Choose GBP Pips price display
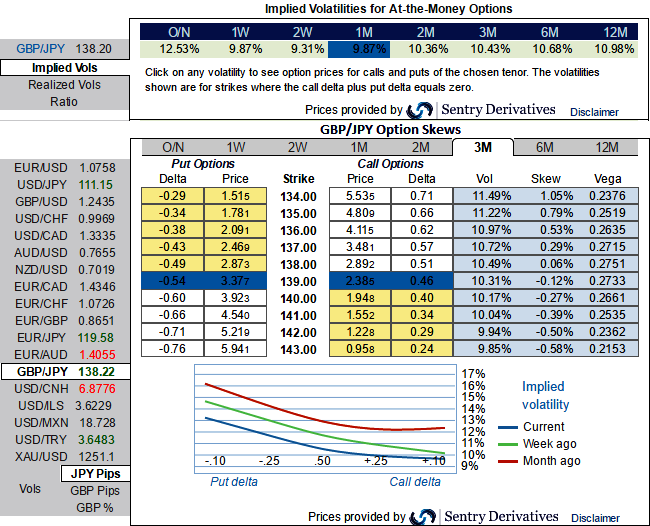This screenshot has height=526, width=650. click(x=95, y=491)
